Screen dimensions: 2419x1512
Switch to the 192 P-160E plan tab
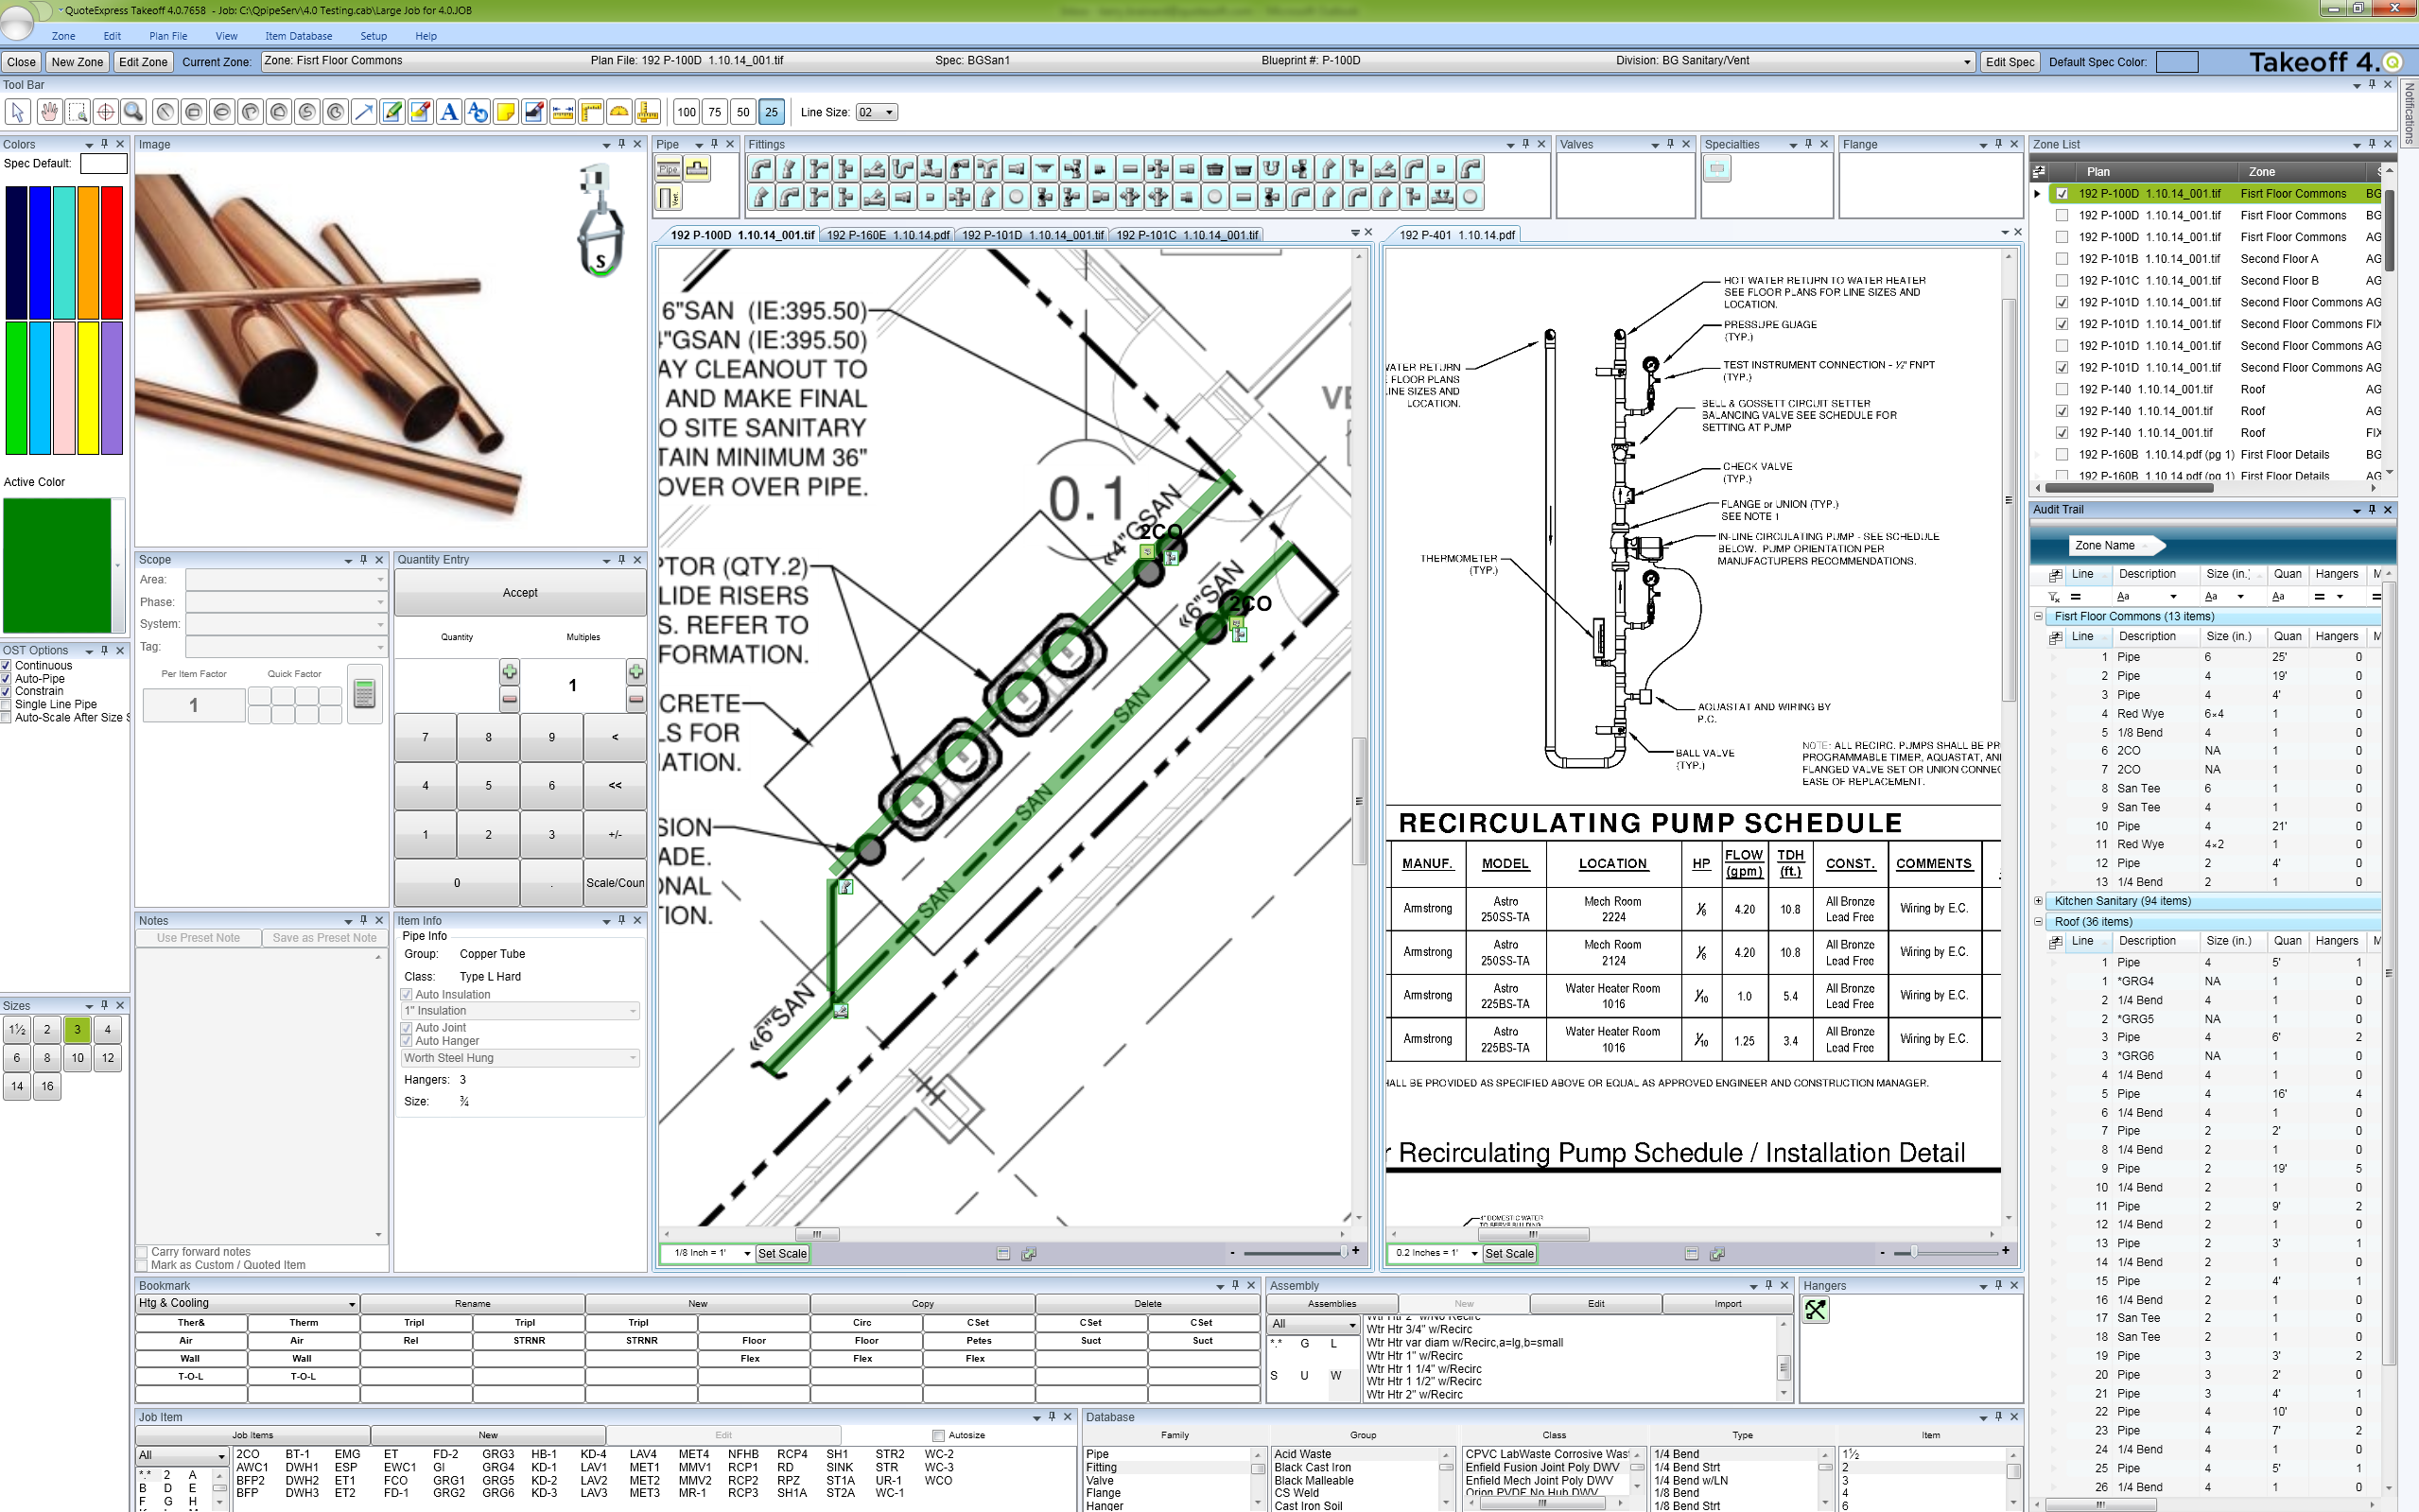887,235
